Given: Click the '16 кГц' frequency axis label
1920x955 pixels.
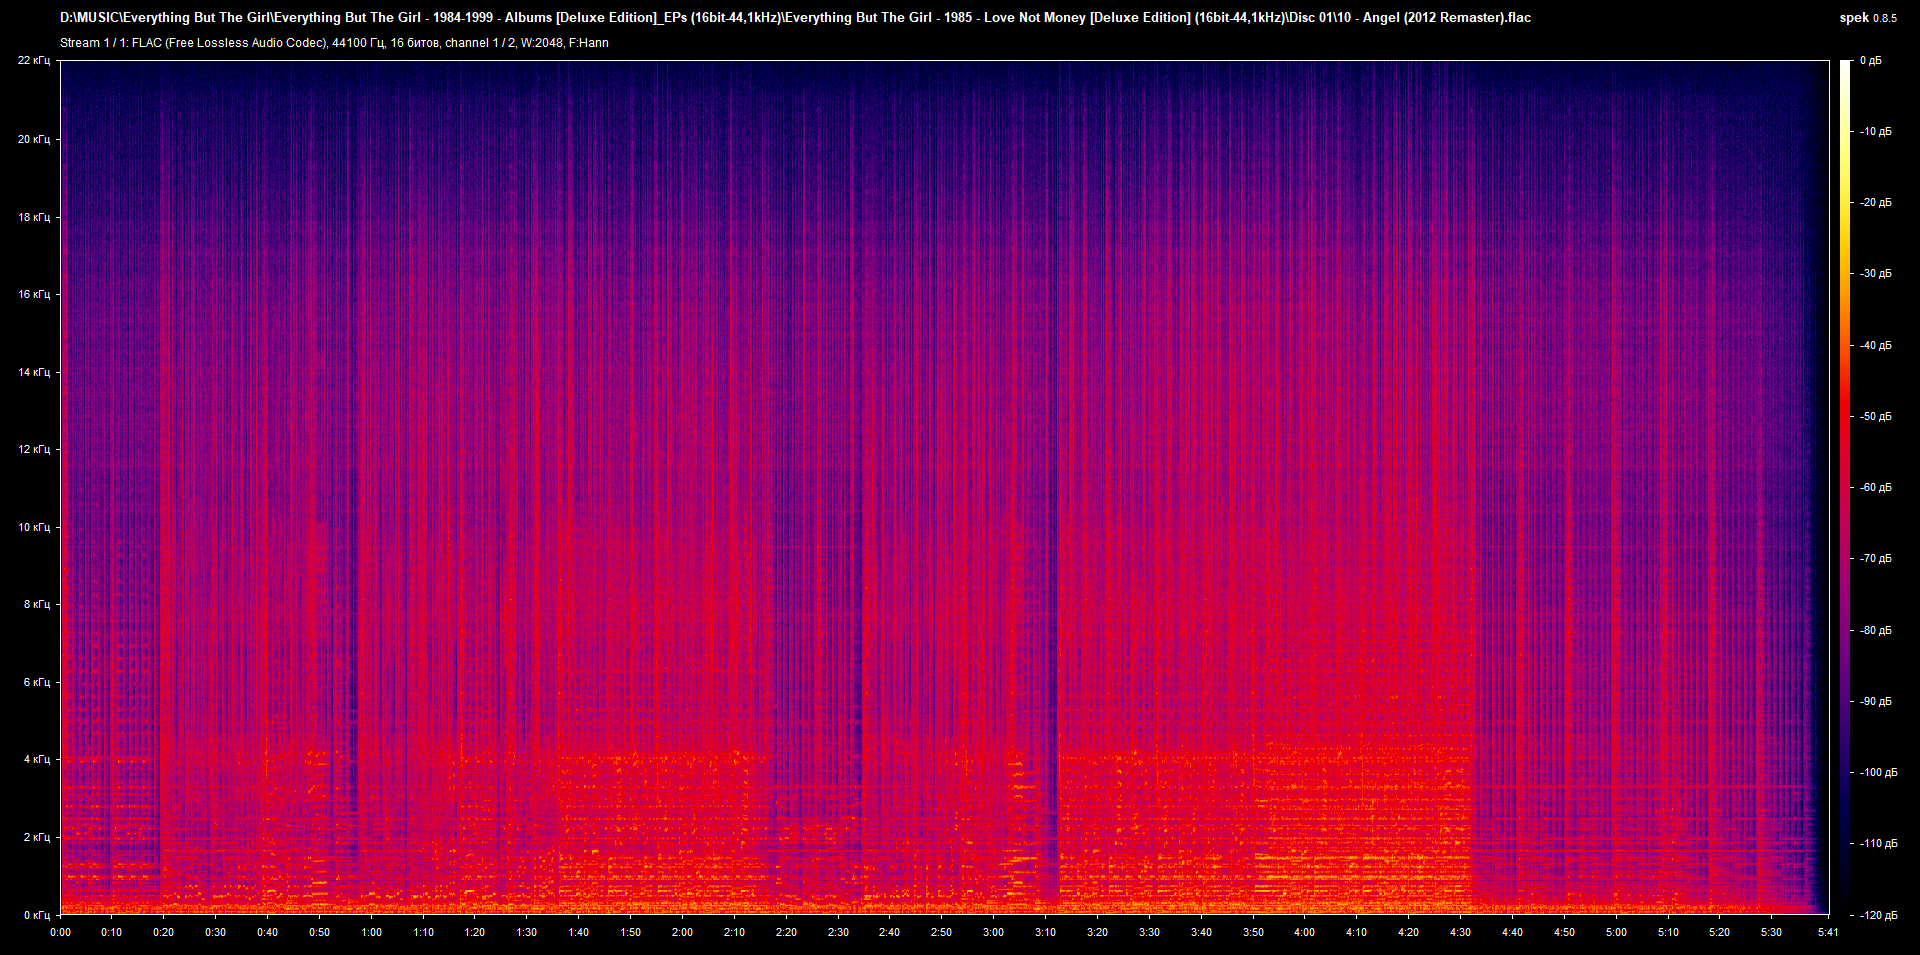Looking at the screenshot, I should 34,294.
